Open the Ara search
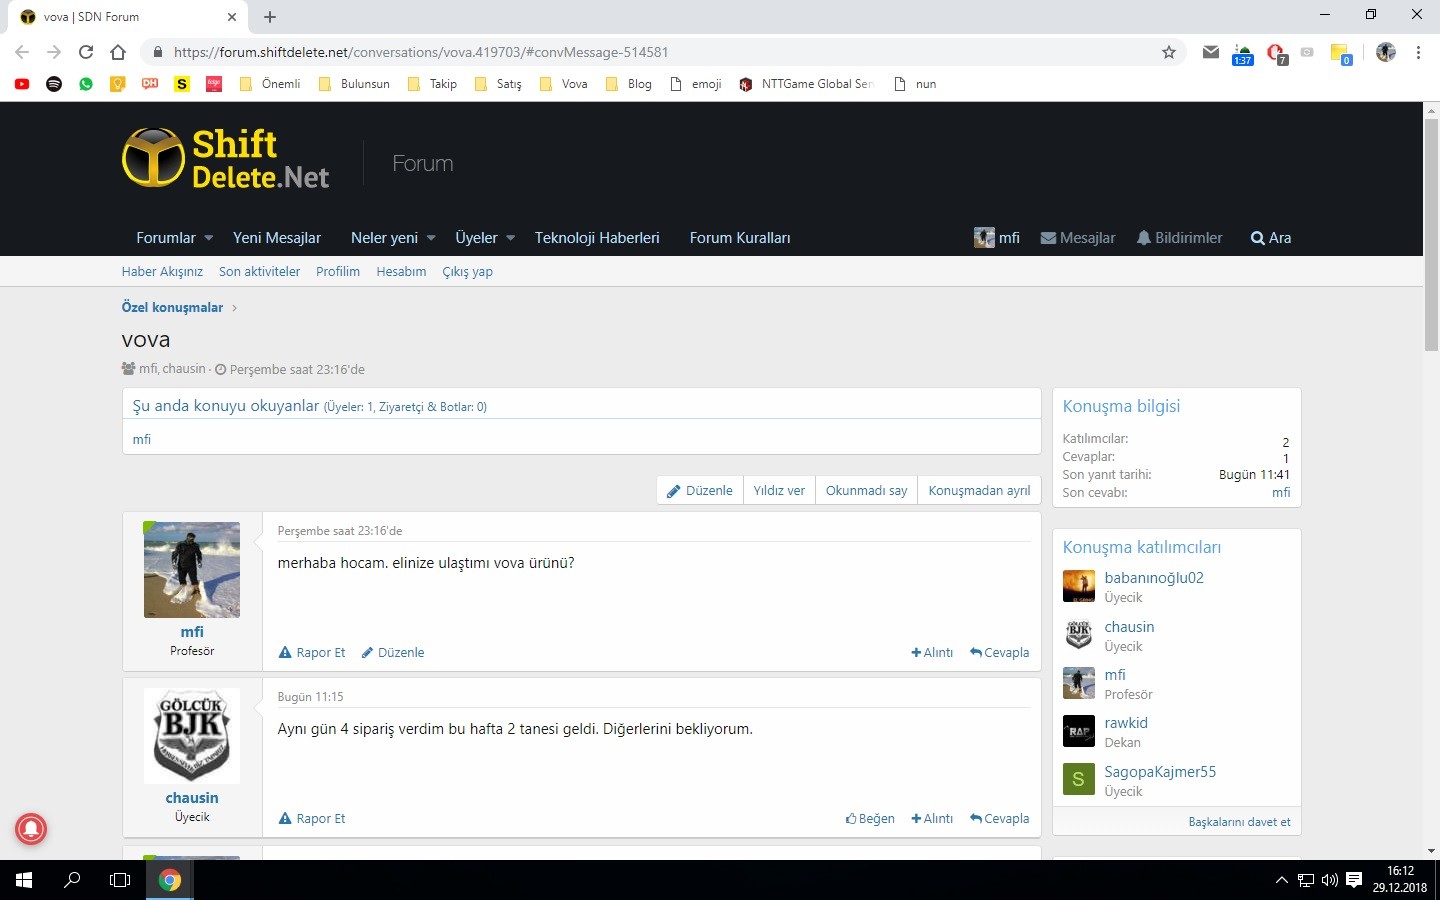 coord(1271,238)
